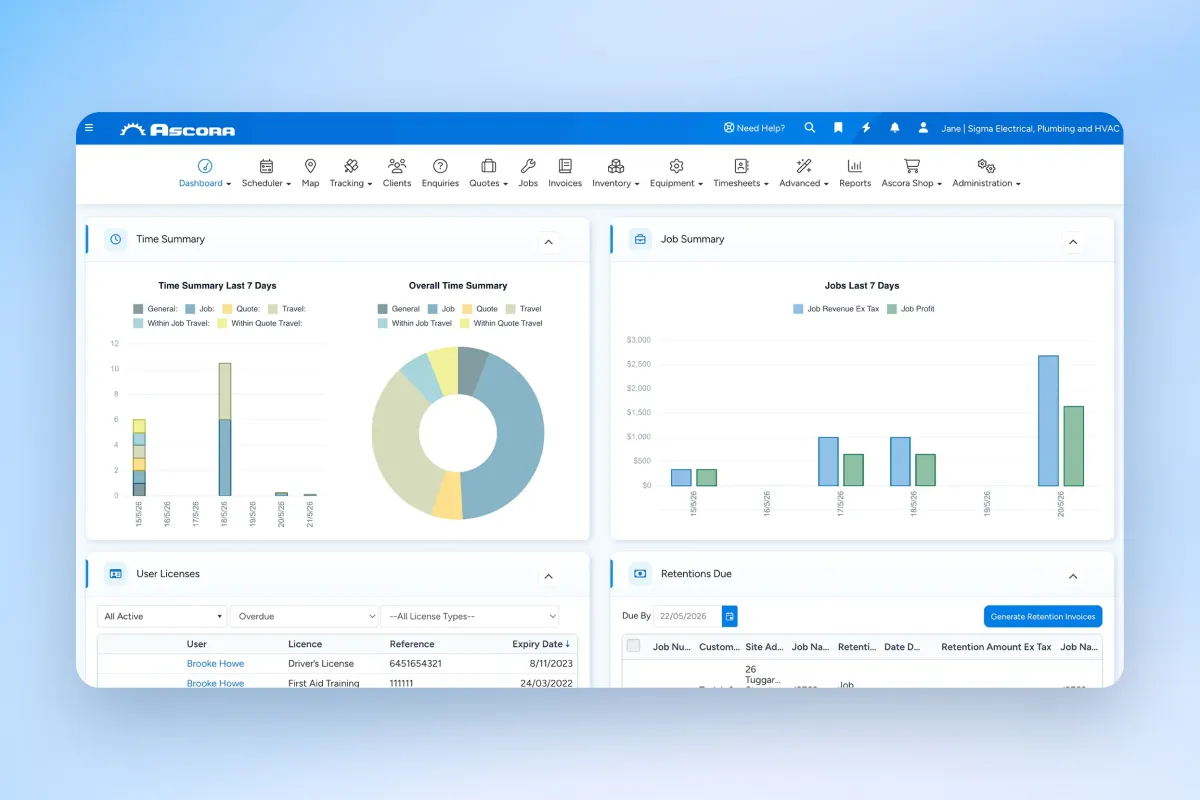The image size is (1200, 800).
Task: Open the All License Types dropdown
Action: 470,616
